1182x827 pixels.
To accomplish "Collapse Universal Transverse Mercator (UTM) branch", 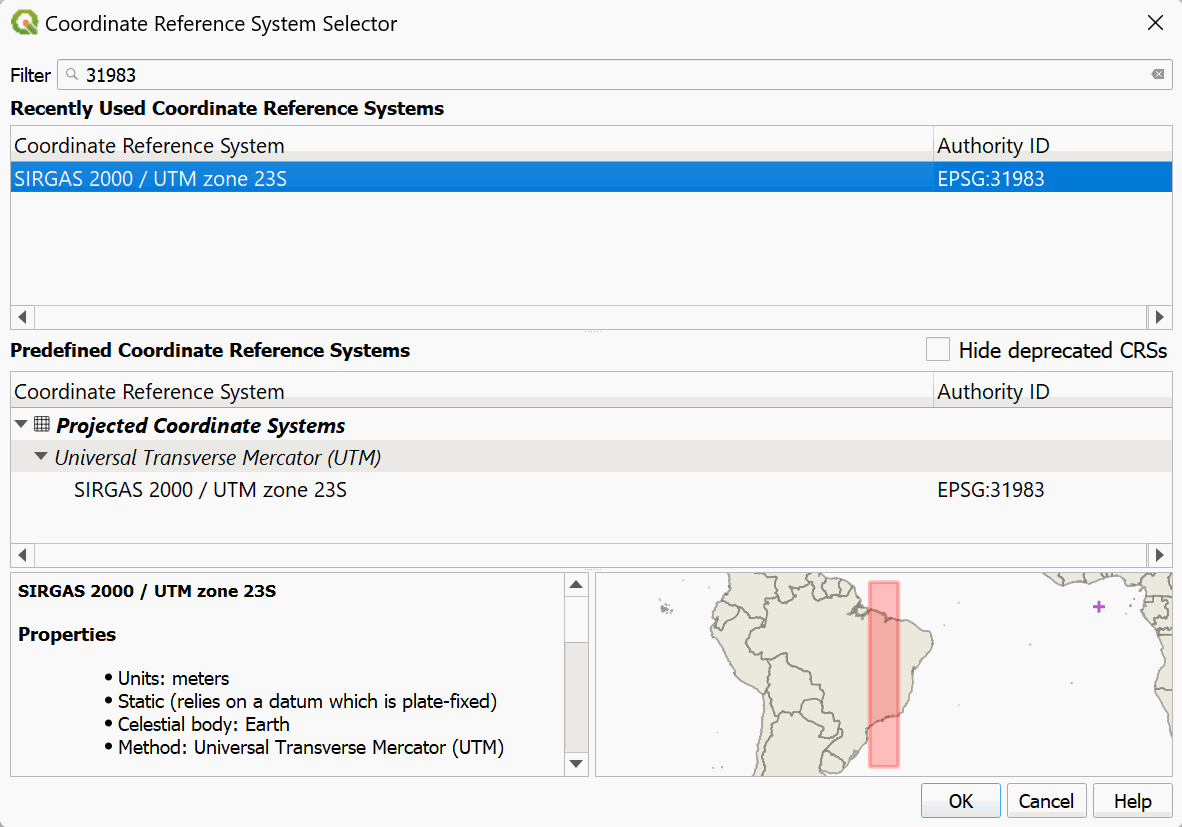I will (x=40, y=457).
